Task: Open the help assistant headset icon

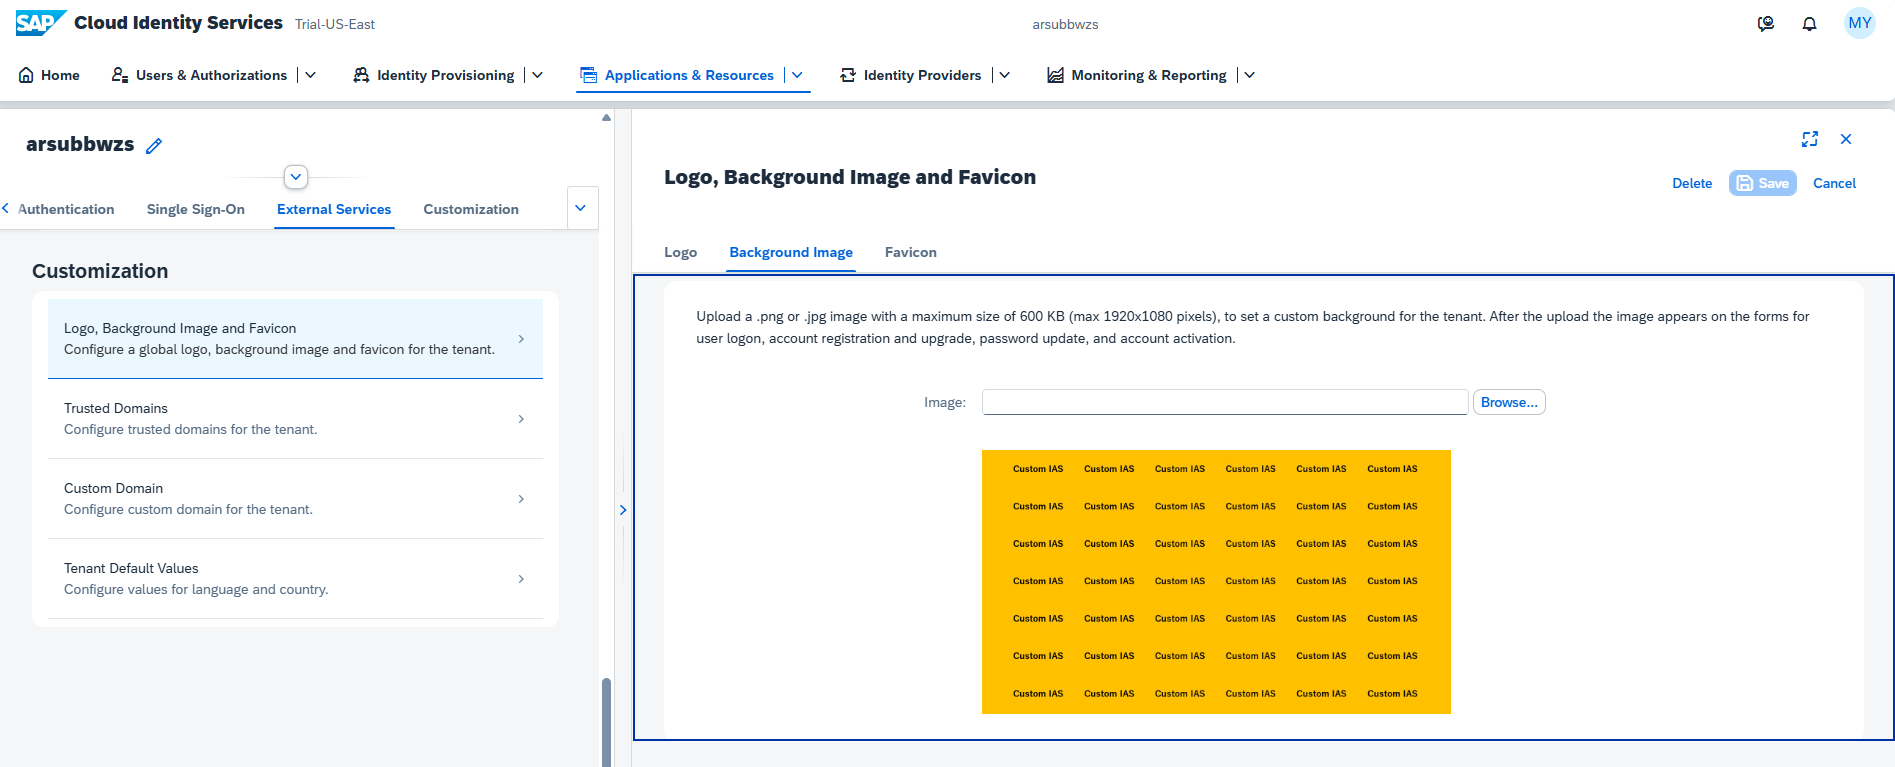Action: pyautogui.click(x=1766, y=24)
